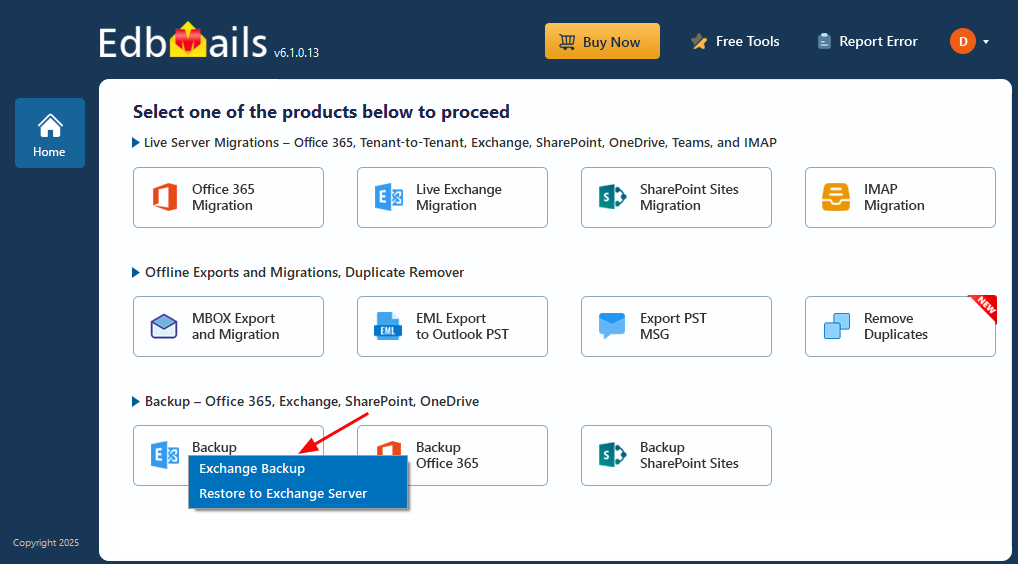1018x564 pixels.
Task: Open the user account dropdown arrow
Action: (986, 42)
